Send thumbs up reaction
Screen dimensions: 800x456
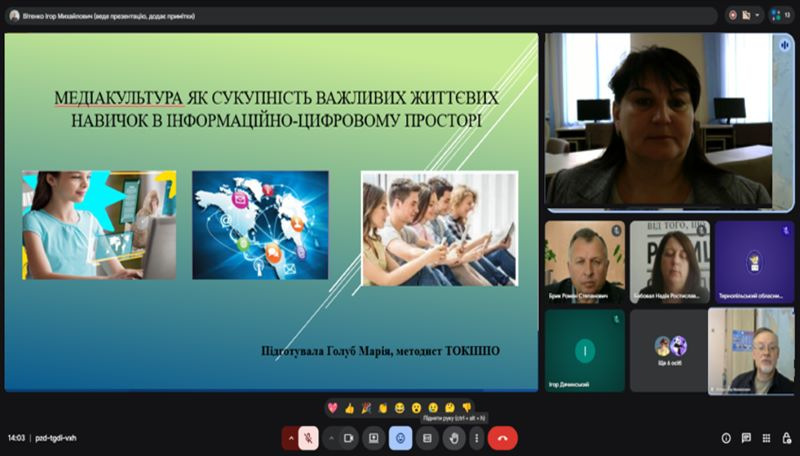[349, 408]
